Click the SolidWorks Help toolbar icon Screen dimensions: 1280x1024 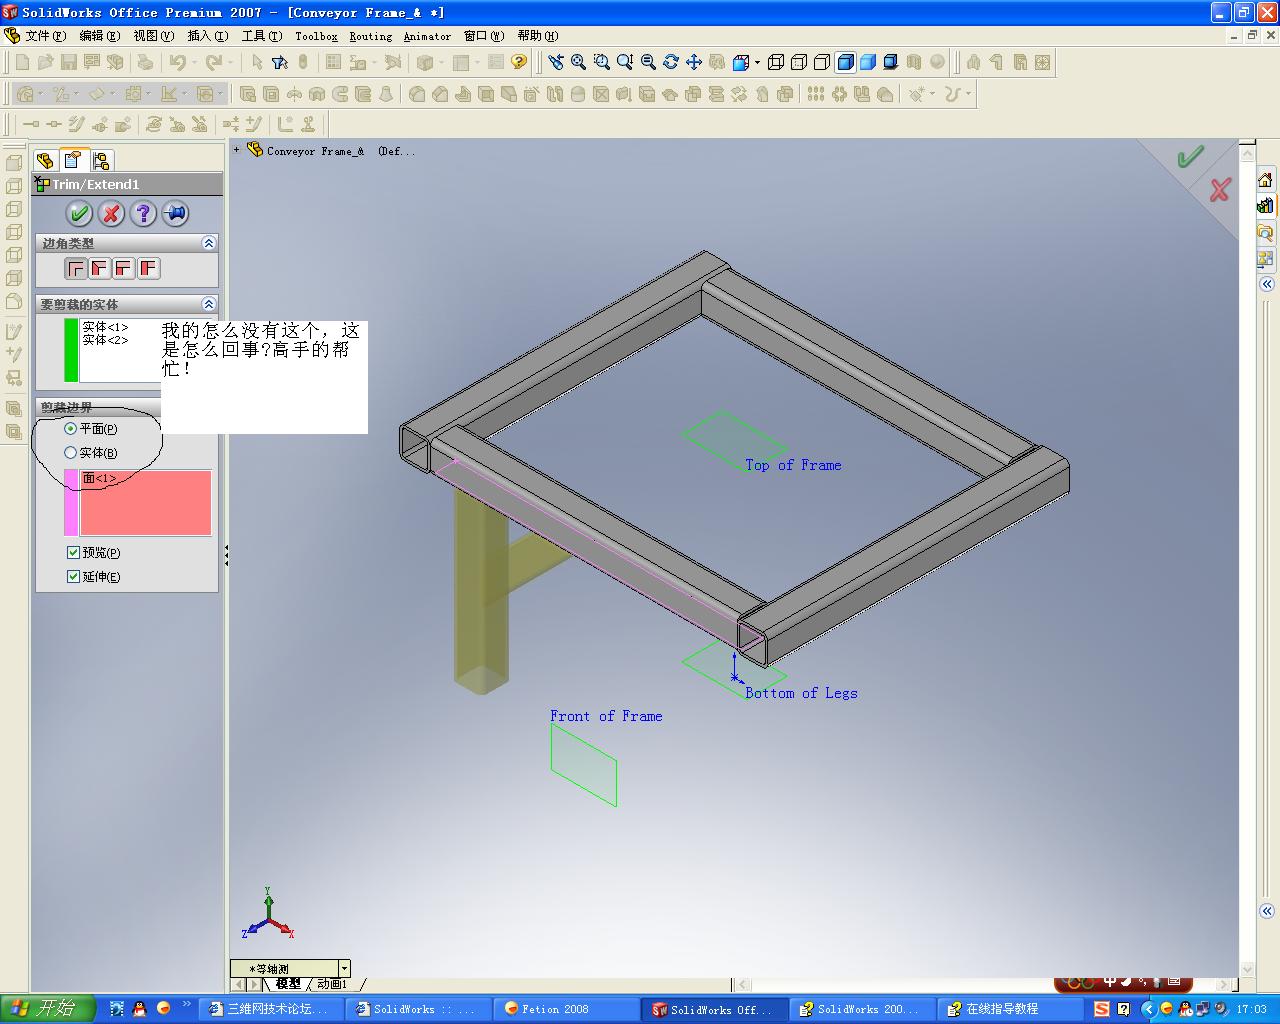tap(518, 63)
